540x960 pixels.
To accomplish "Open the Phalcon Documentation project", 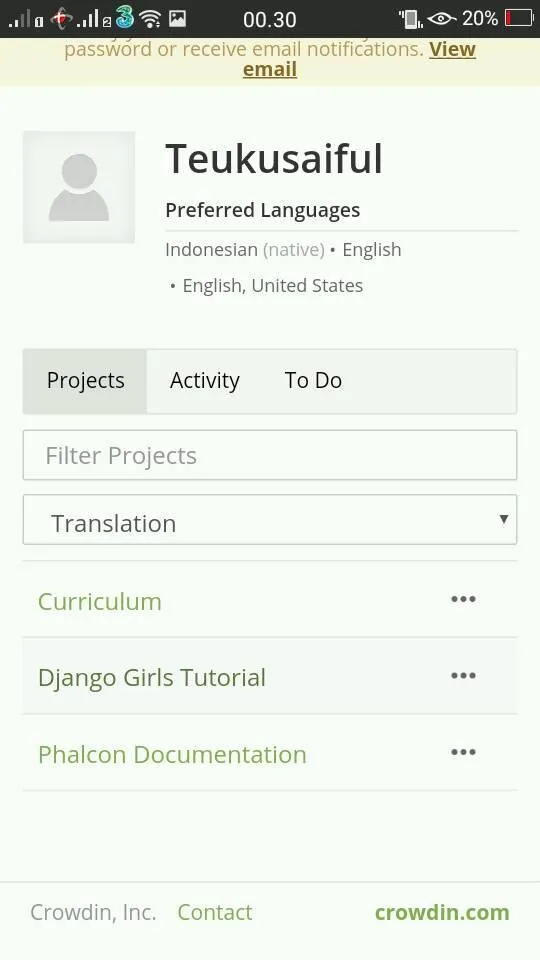I will tap(172, 754).
